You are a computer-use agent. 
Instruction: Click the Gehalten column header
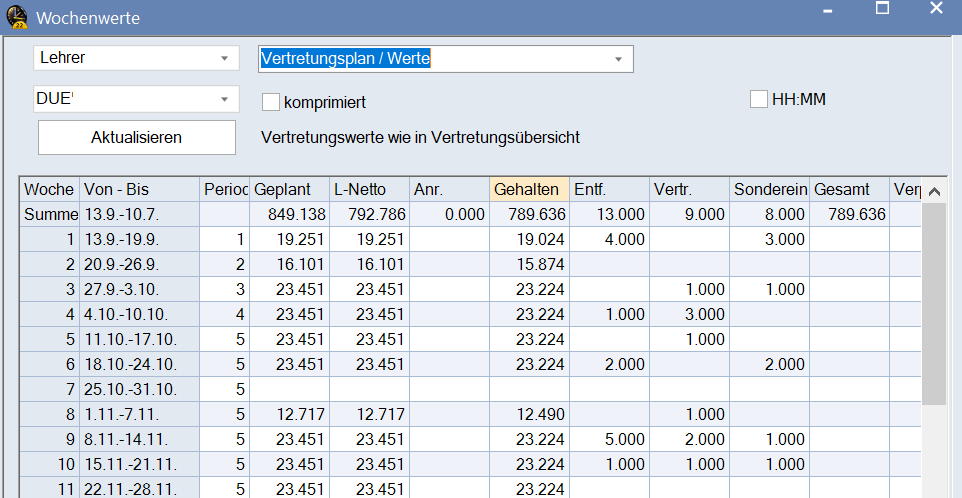(x=530, y=190)
